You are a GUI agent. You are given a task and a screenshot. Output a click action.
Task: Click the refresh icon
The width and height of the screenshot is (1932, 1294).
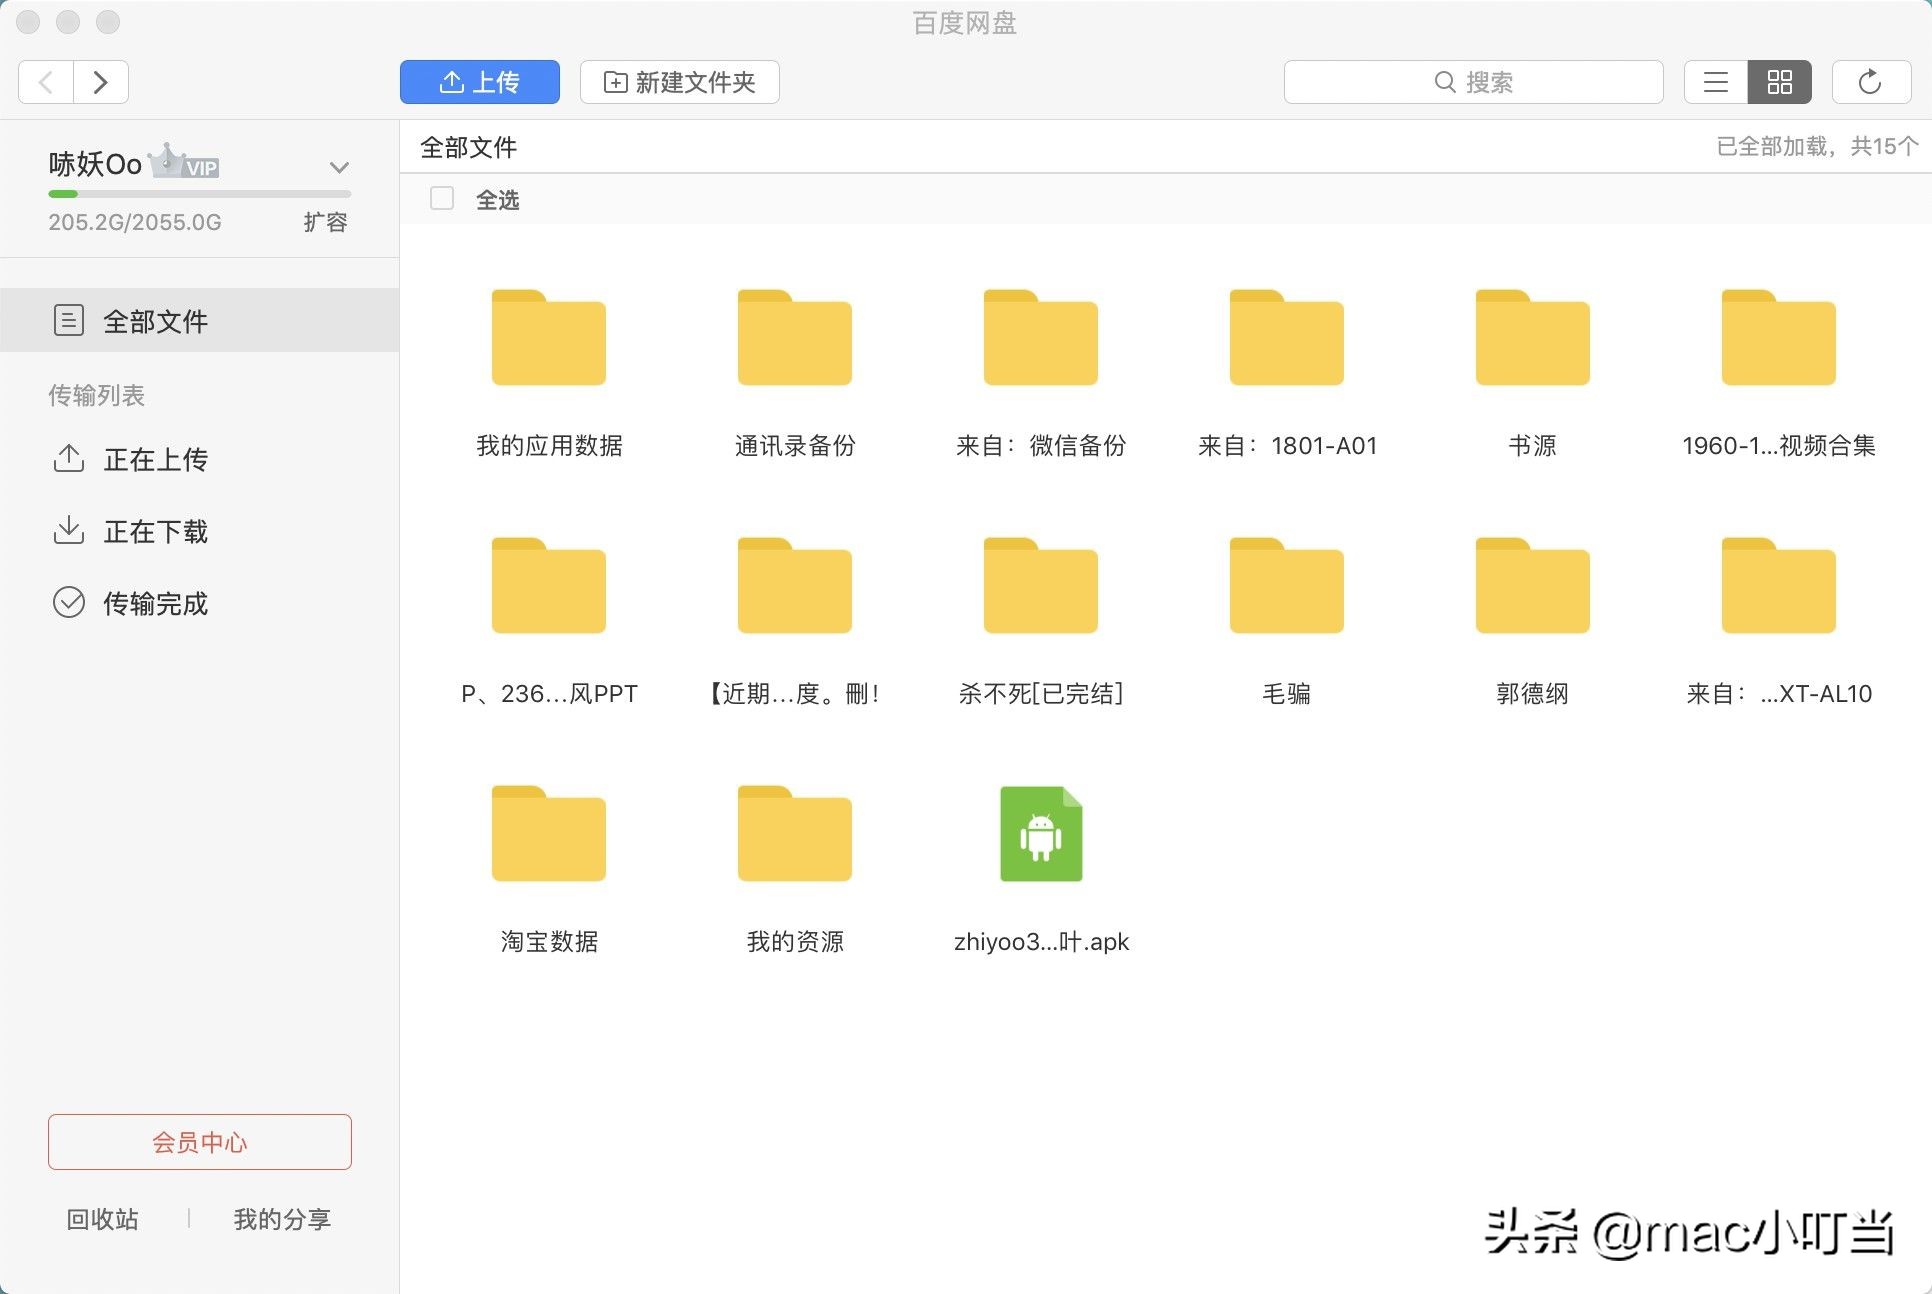(1871, 82)
